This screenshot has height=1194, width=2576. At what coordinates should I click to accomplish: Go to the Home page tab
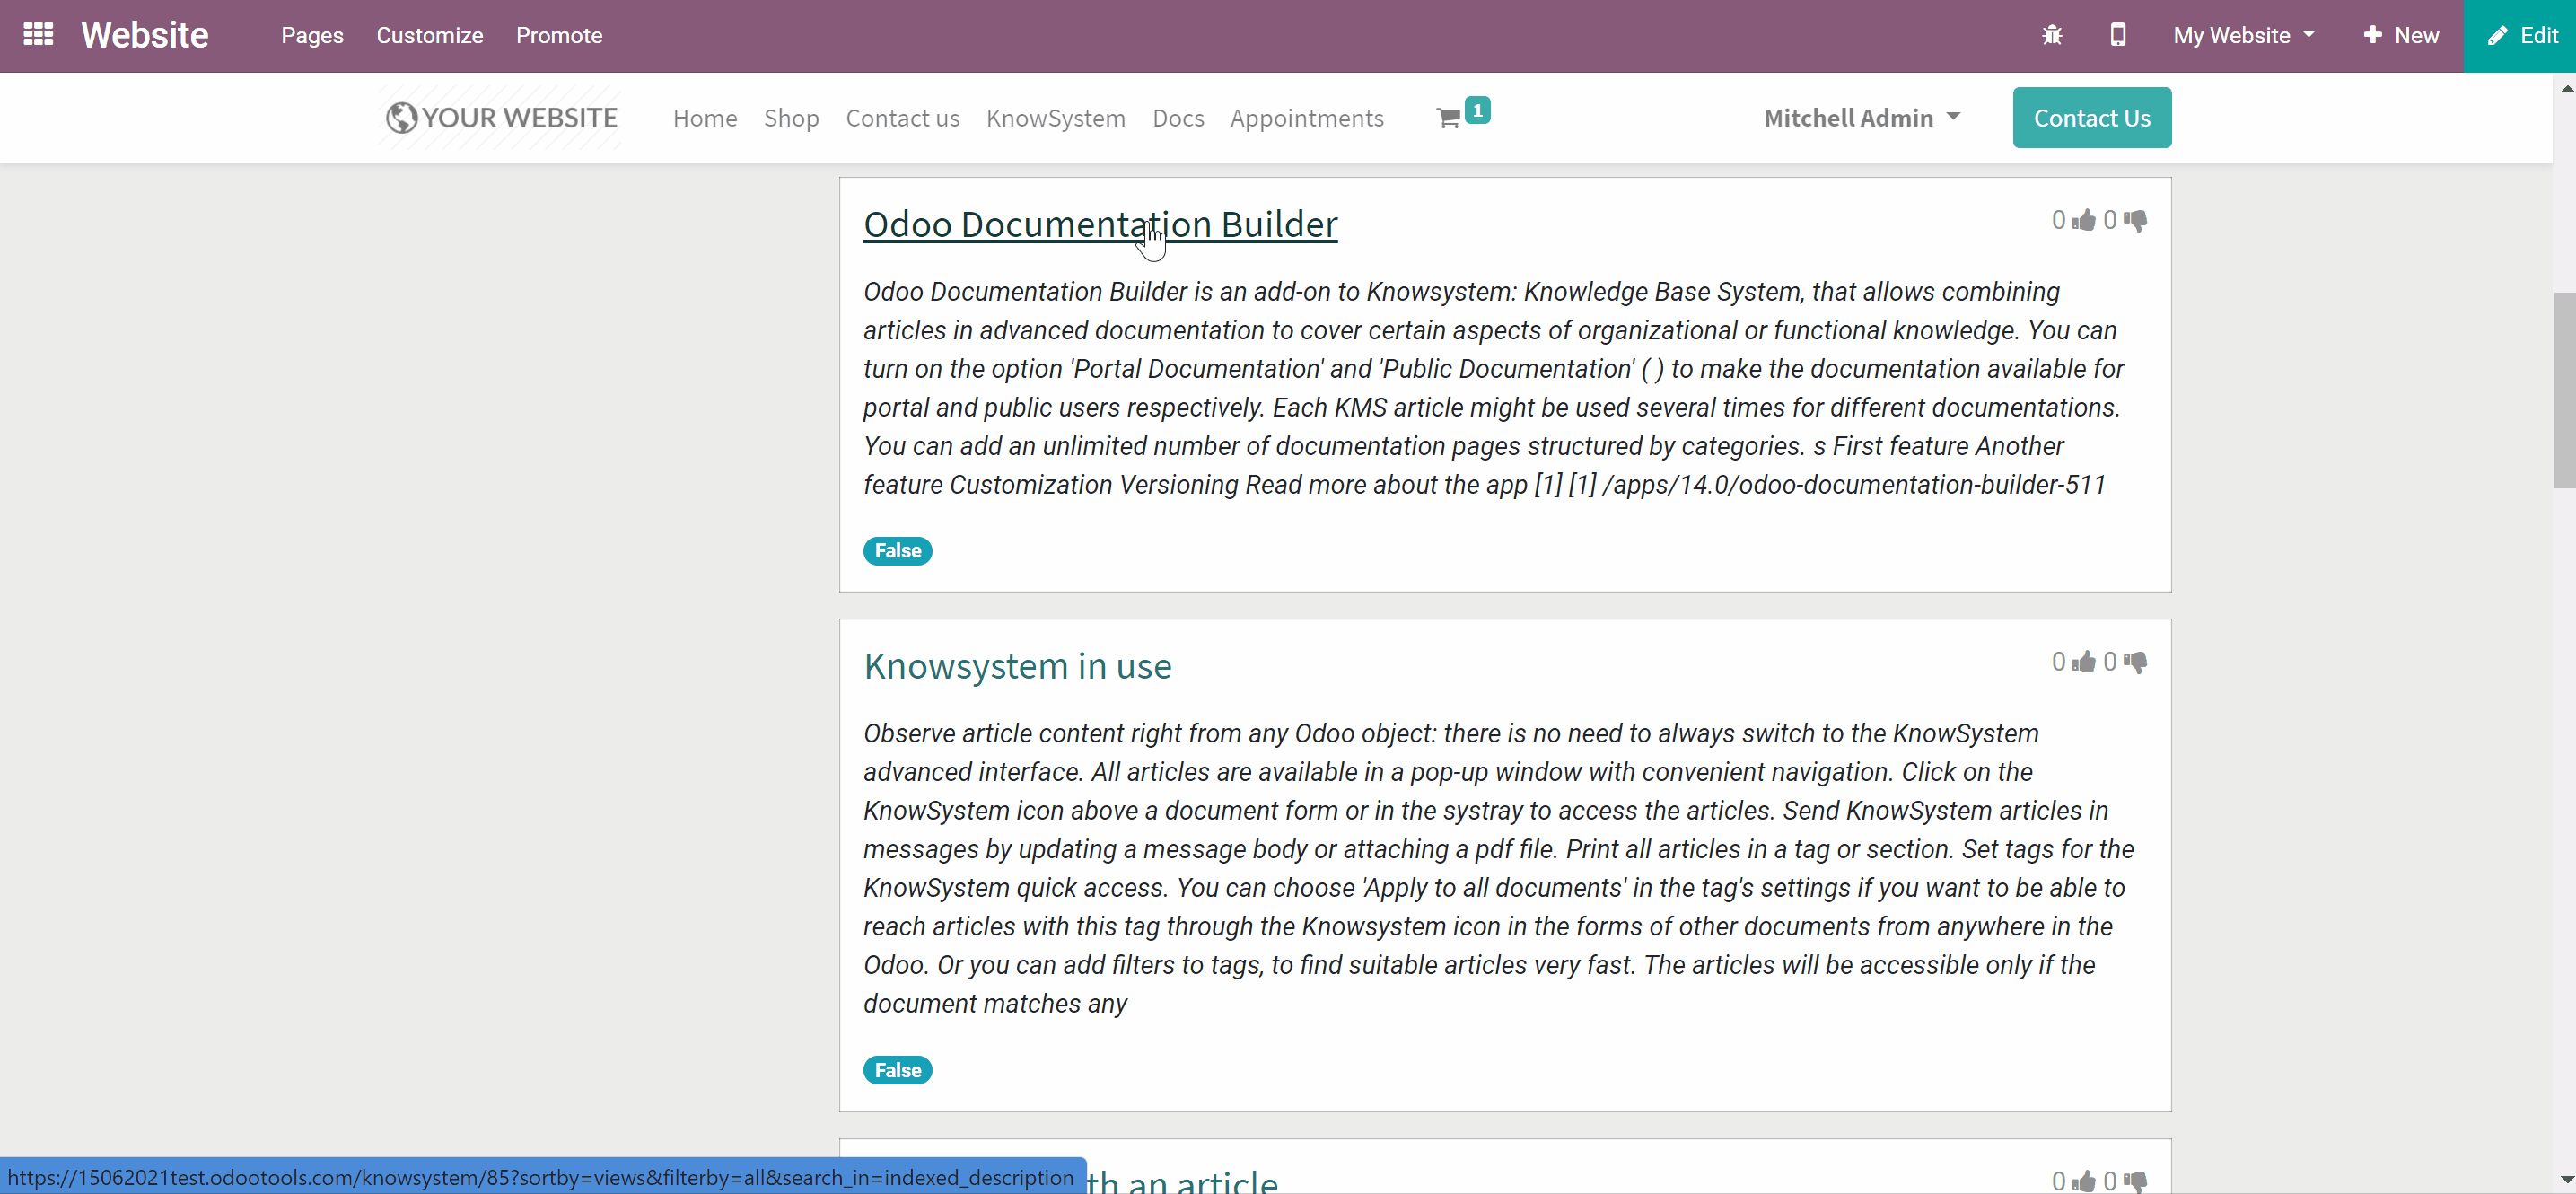[x=705, y=118]
